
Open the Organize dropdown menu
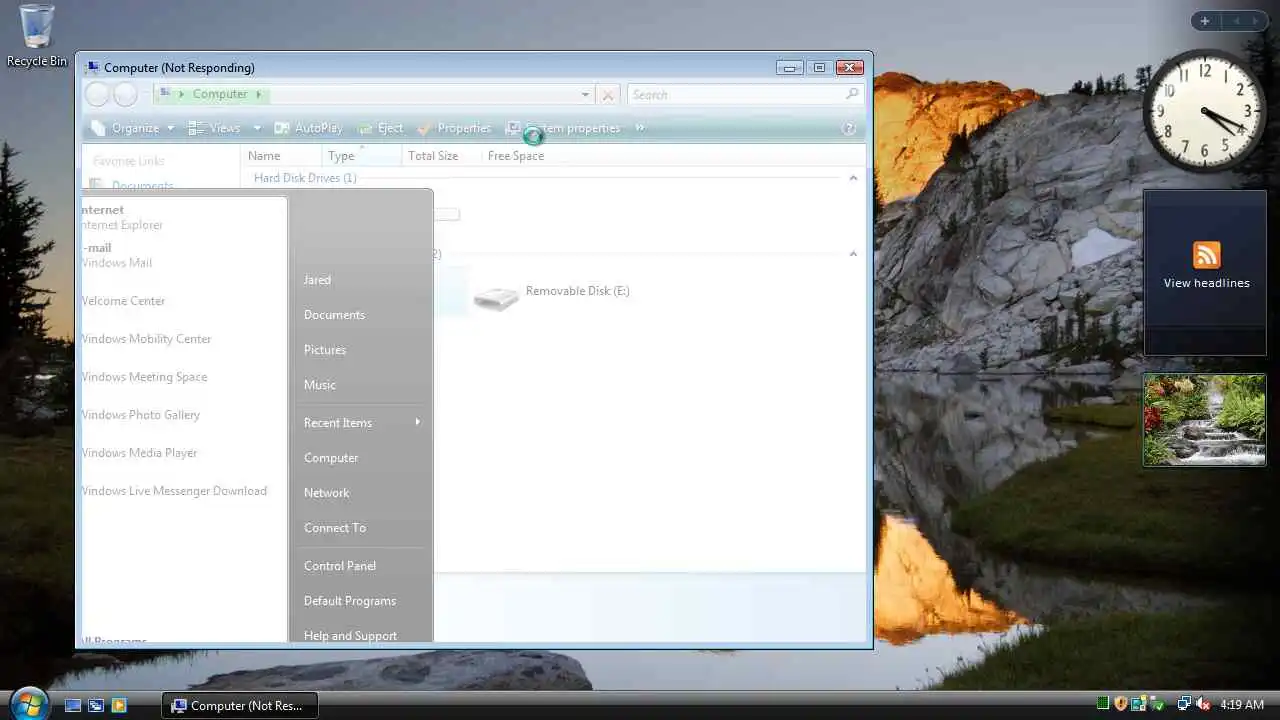coord(132,128)
